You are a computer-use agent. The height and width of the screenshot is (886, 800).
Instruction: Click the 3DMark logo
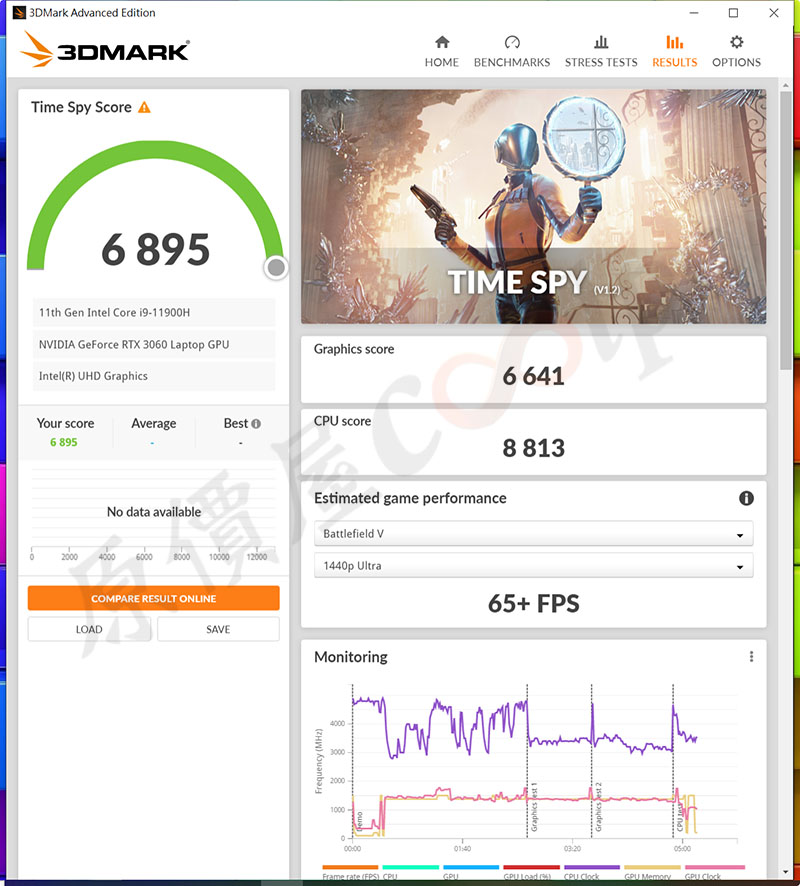click(105, 50)
